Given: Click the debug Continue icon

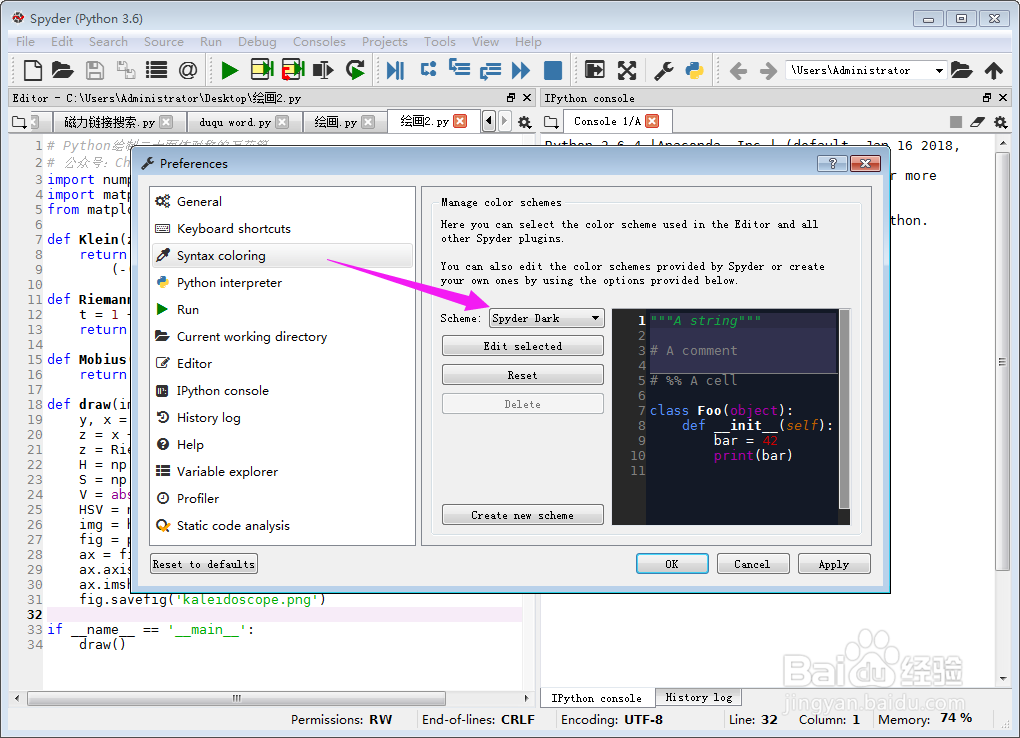Looking at the screenshot, I should tap(521, 70).
